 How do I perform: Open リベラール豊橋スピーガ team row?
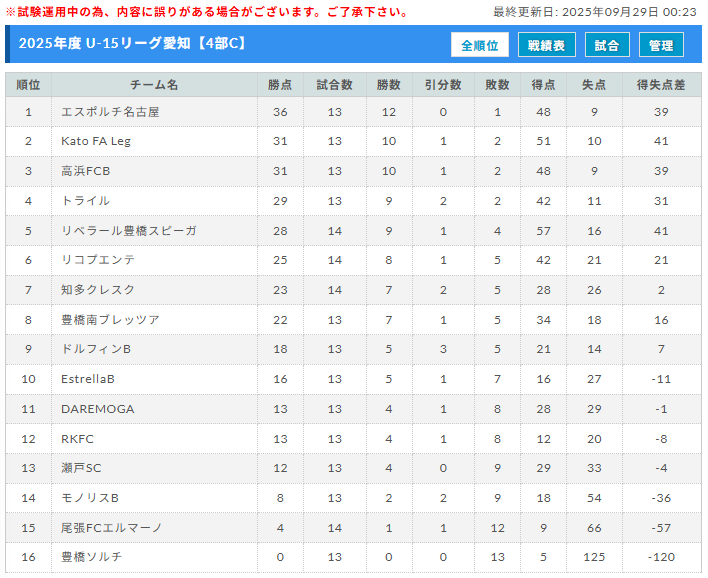coord(129,231)
